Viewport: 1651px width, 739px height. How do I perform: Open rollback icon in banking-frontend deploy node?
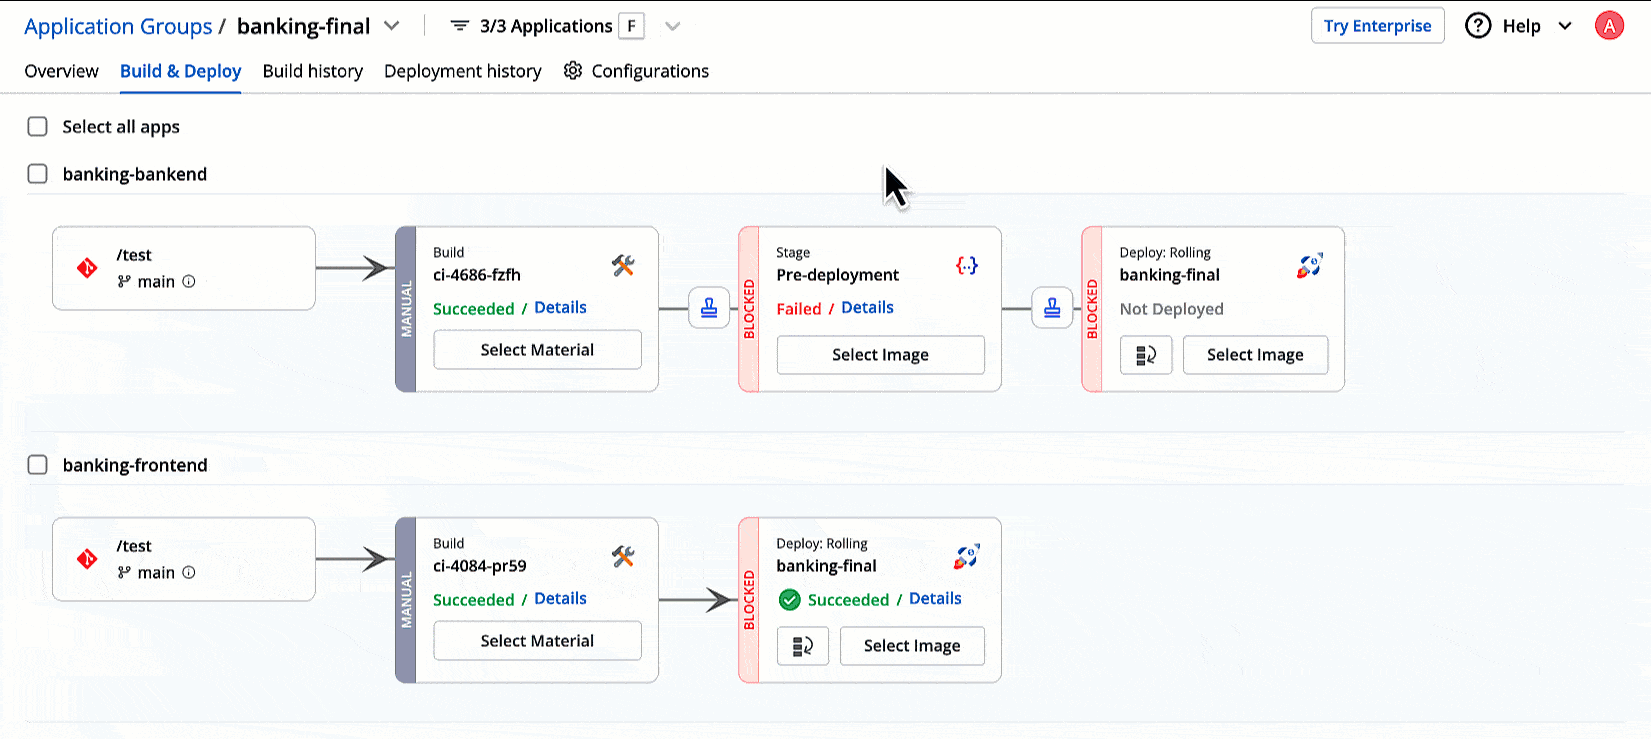(803, 646)
